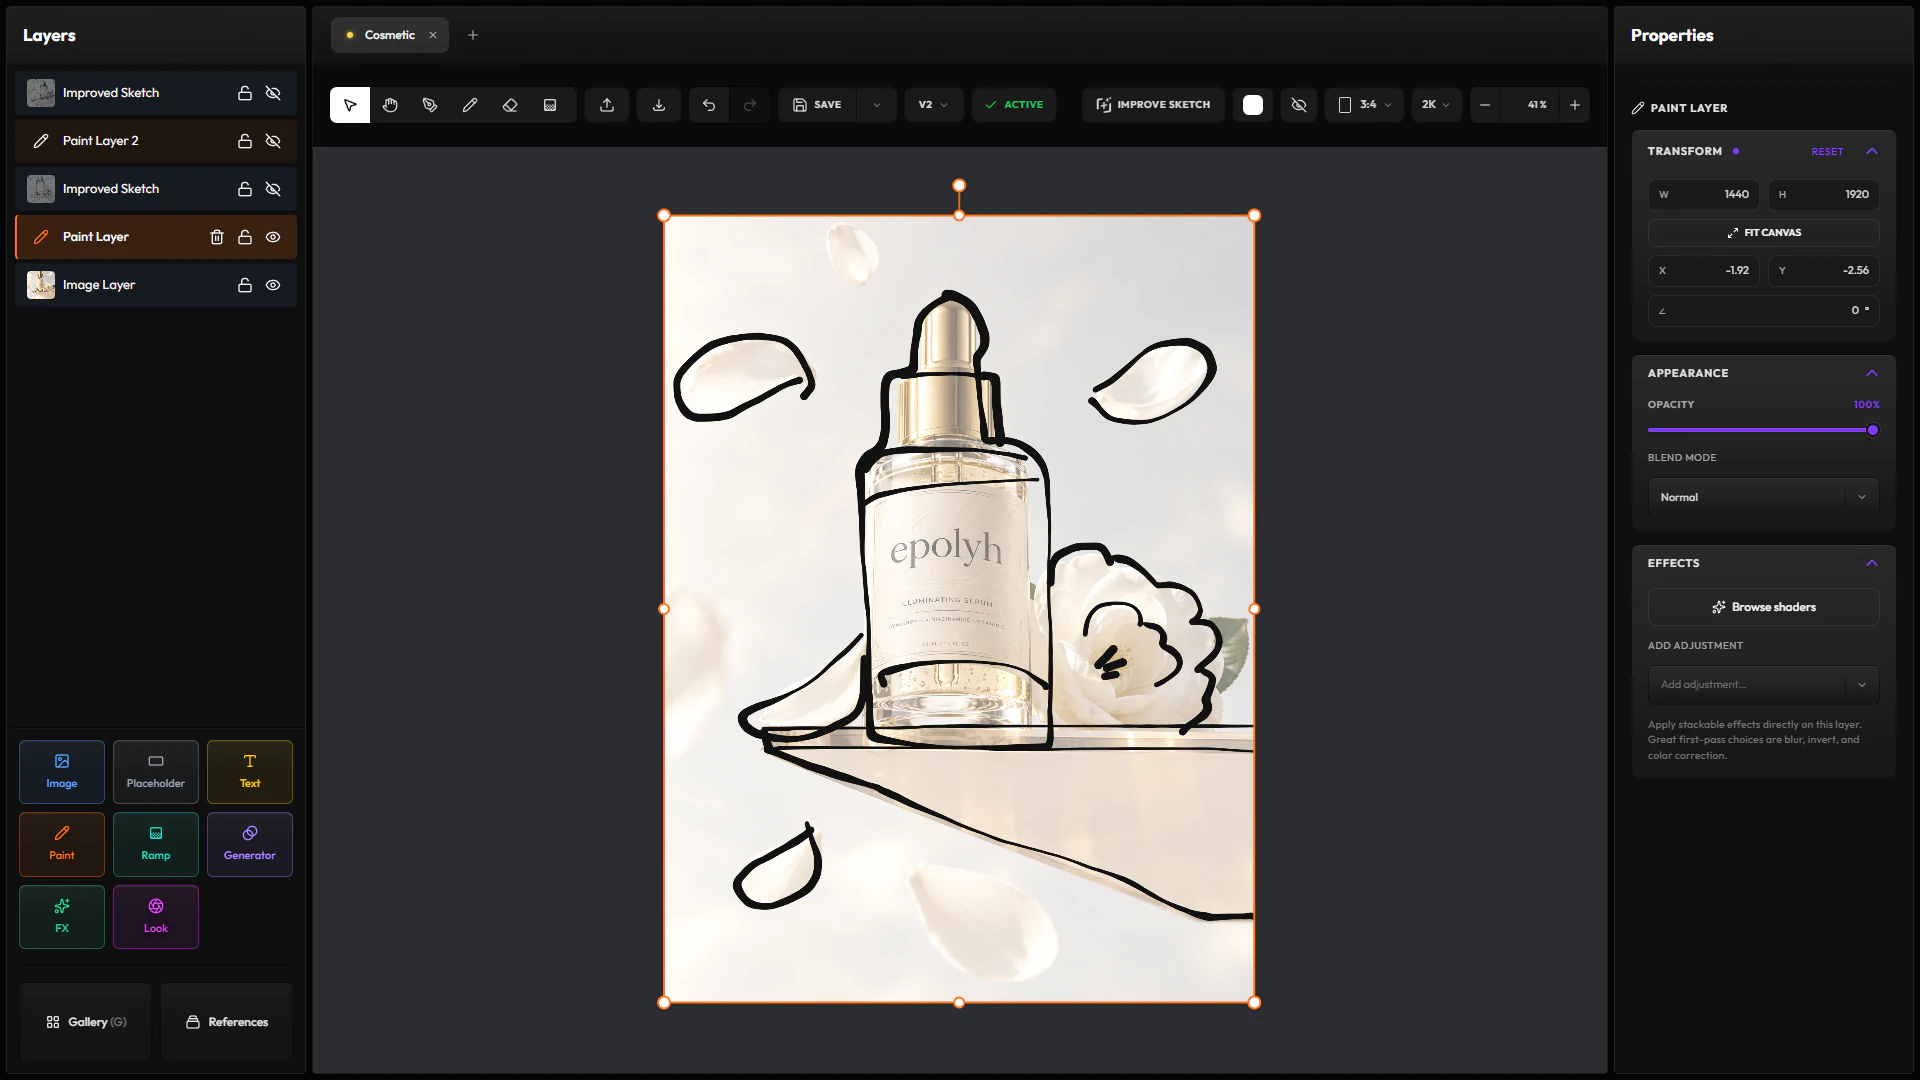Open the 2K resolution dropdown
The image size is (1920, 1080).
[1436, 105]
